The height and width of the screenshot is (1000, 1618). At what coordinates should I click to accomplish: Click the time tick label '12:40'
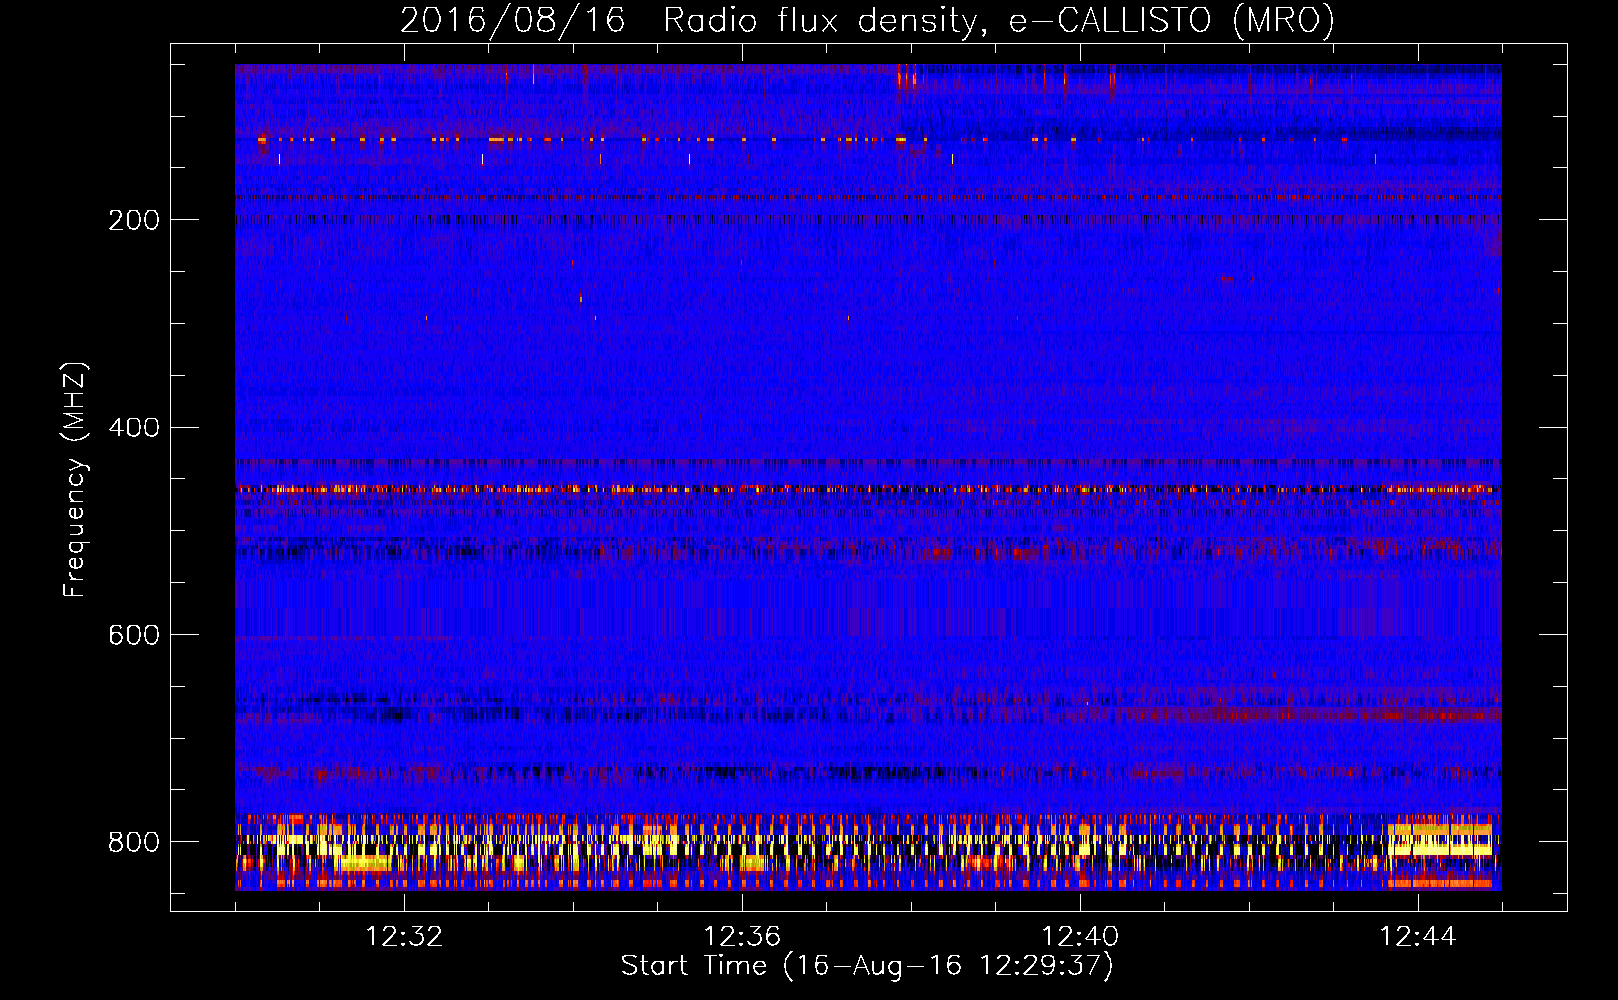pyautogui.click(x=1080, y=937)
